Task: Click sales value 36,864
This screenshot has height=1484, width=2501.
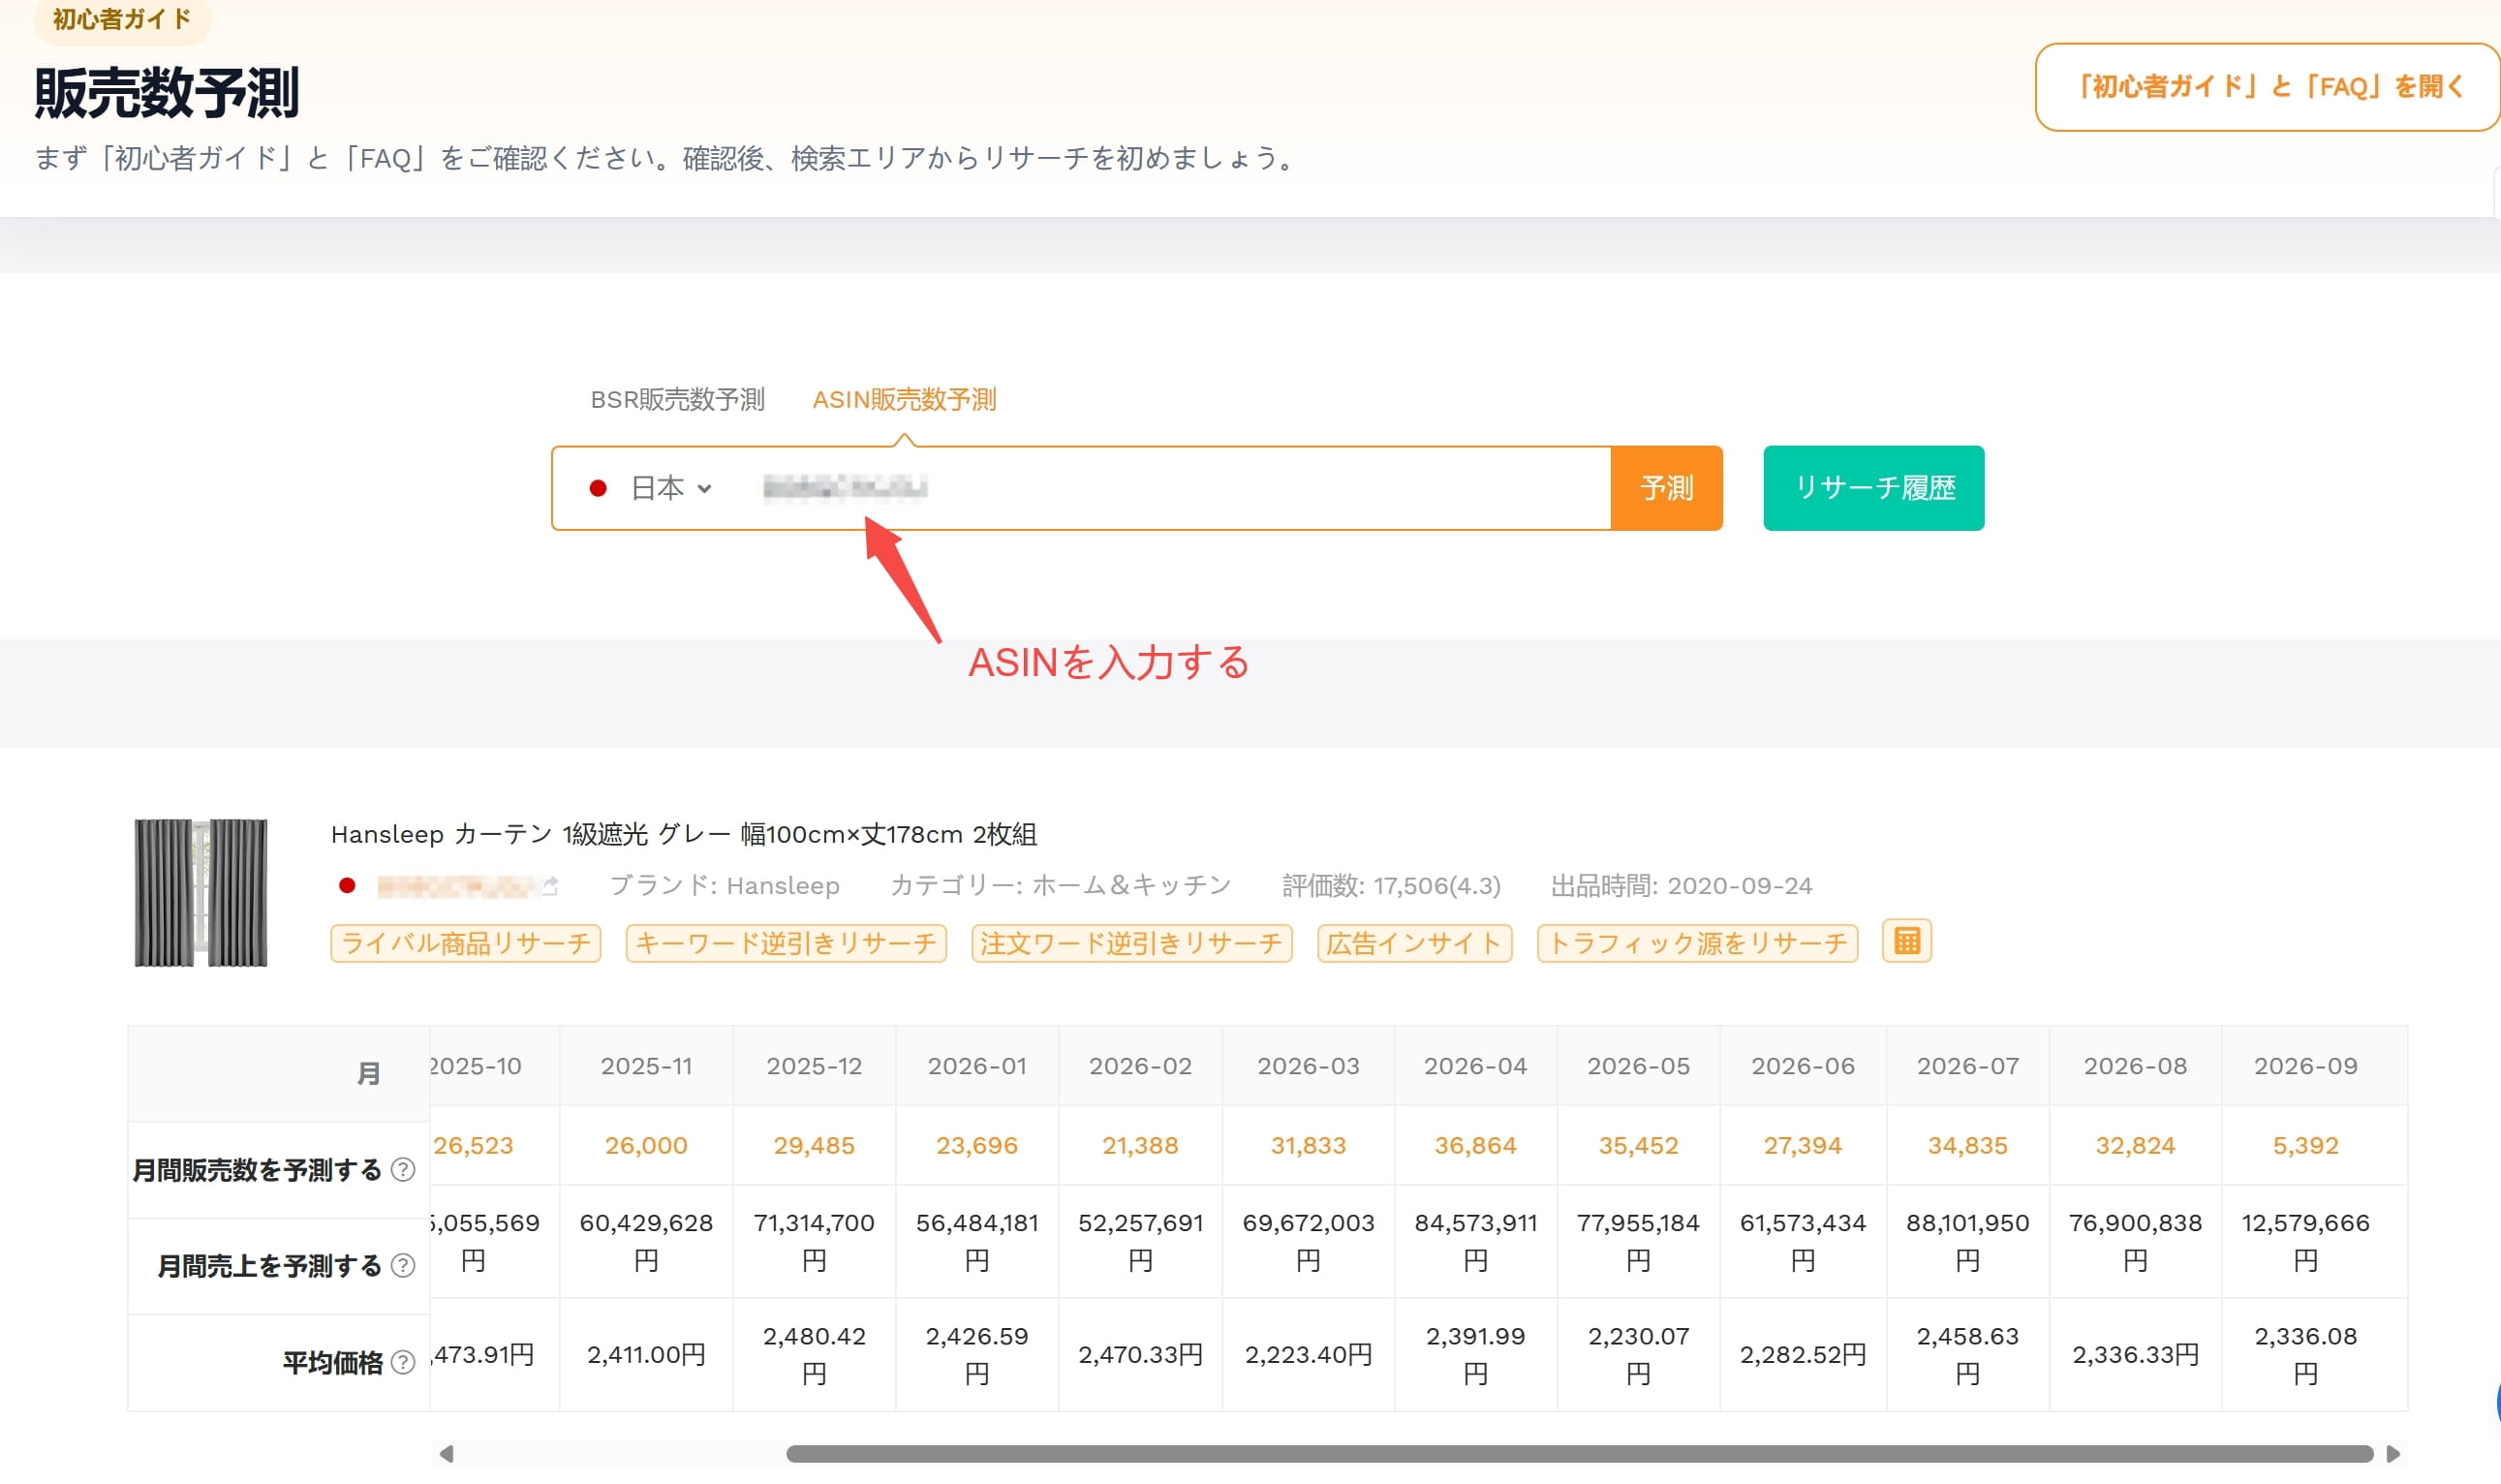Action: point(1475,1145)
